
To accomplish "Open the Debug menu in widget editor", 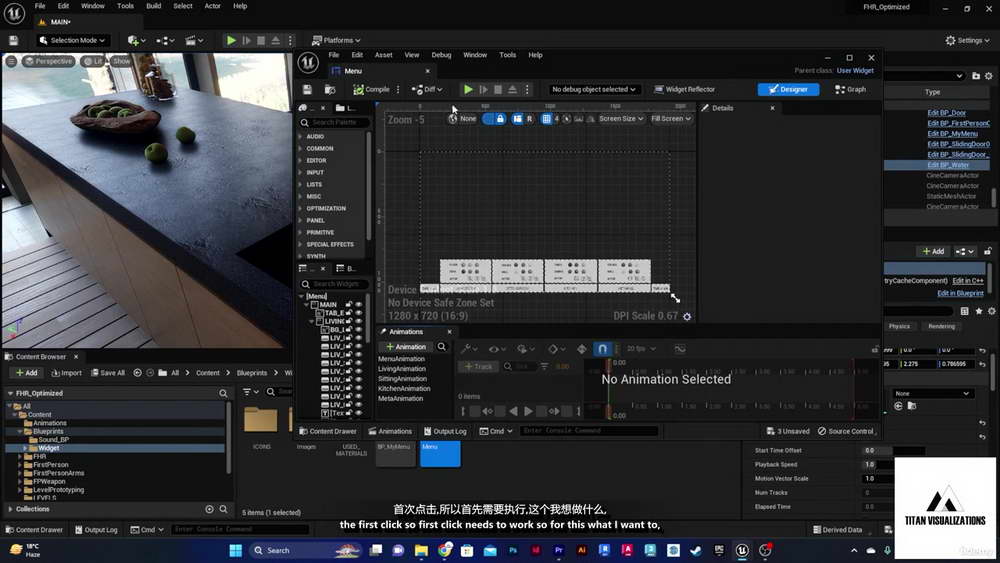I will pos(441,55).
